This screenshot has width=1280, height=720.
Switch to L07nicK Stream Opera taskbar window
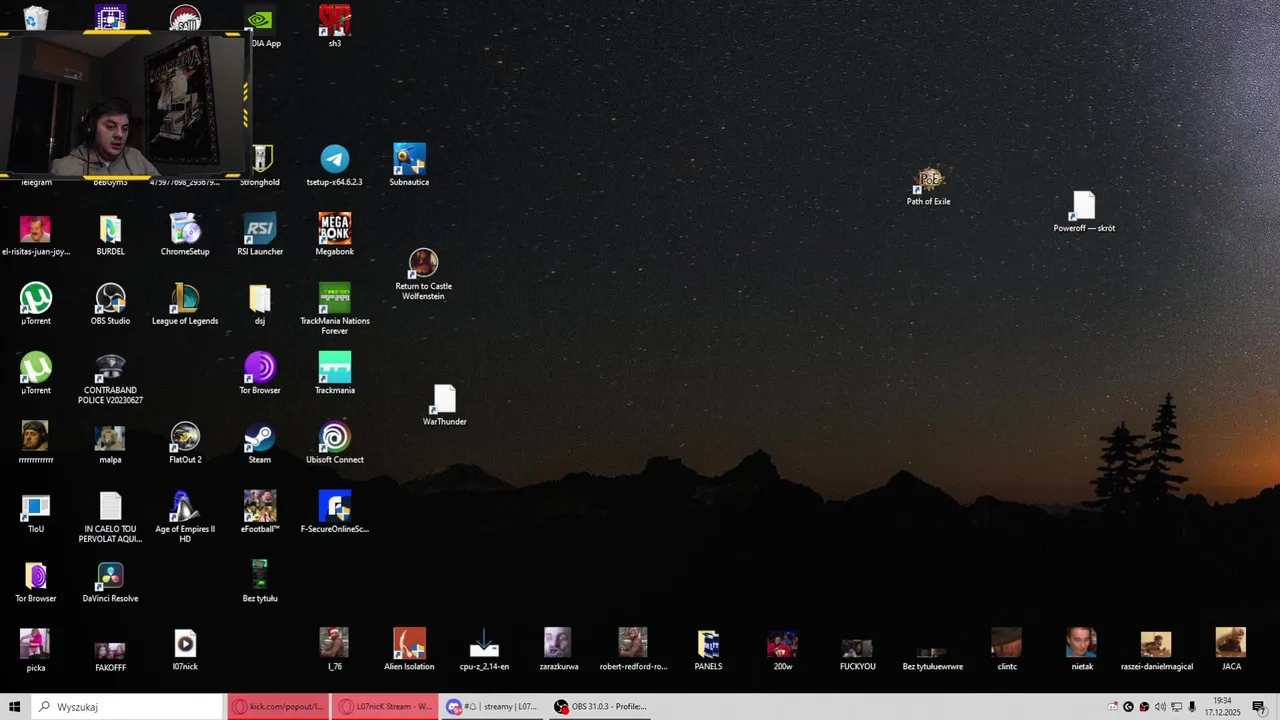tap(384, 707)
